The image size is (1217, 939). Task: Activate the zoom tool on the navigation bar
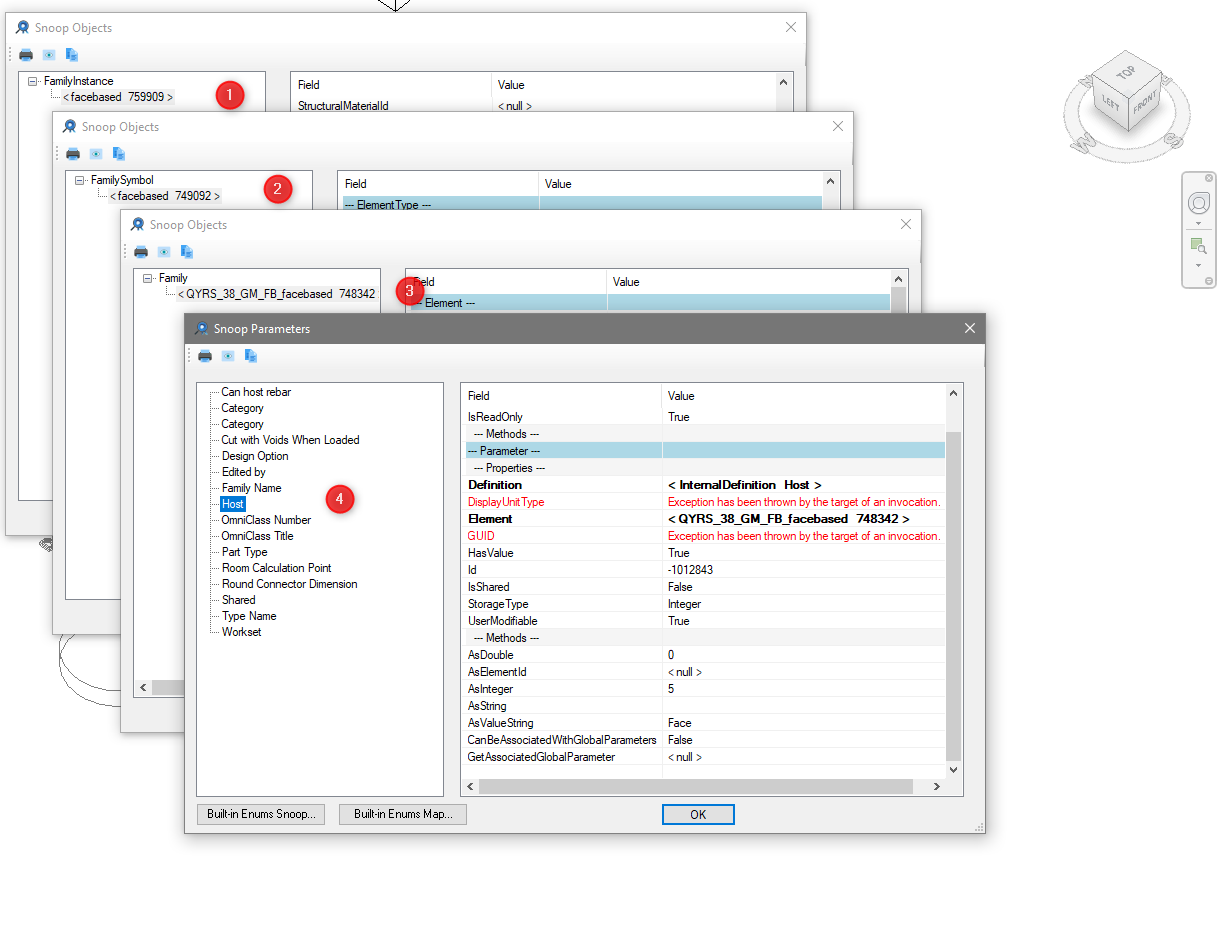click(1198, 245)
